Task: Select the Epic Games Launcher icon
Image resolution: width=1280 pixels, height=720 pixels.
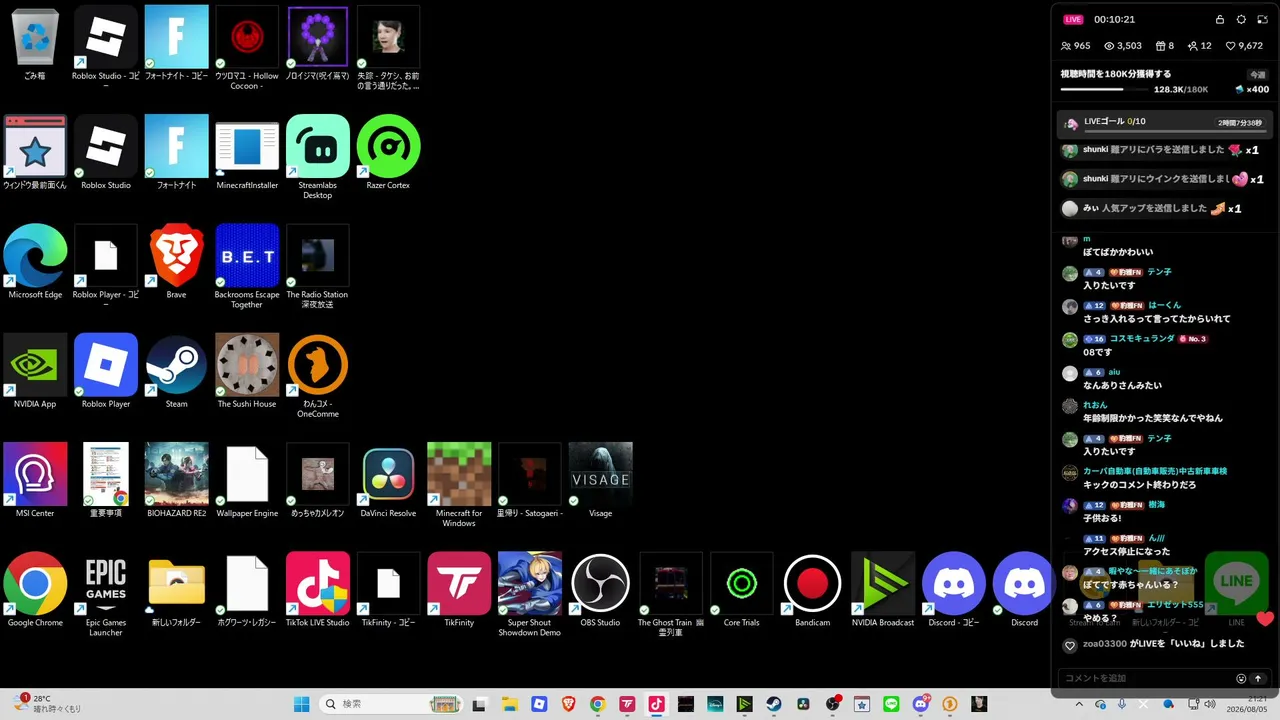Action: [x=106, y=595]
